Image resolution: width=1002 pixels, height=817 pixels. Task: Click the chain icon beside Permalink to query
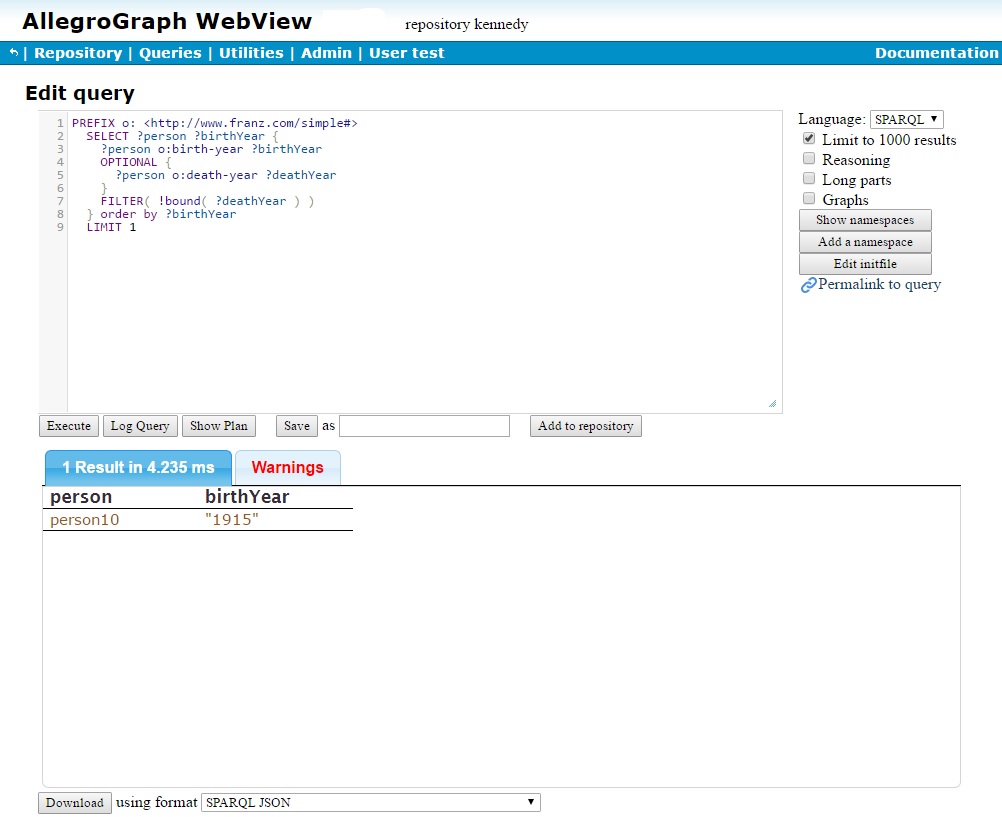(x=807, y=285)
